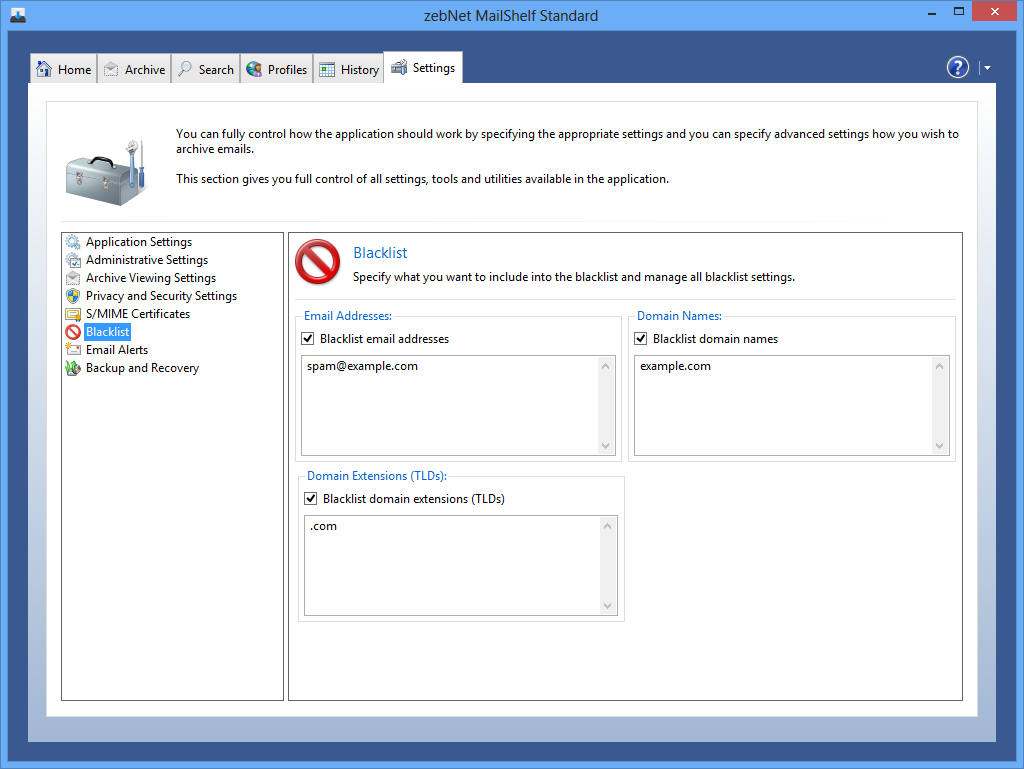
Task: Click the Archive Viewing Settings envelope icon
Action: tap(72, 278)
